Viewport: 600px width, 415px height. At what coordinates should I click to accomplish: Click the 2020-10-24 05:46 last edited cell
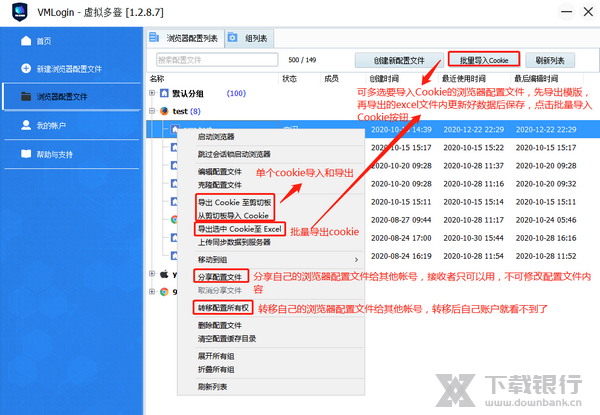[546, 220]
